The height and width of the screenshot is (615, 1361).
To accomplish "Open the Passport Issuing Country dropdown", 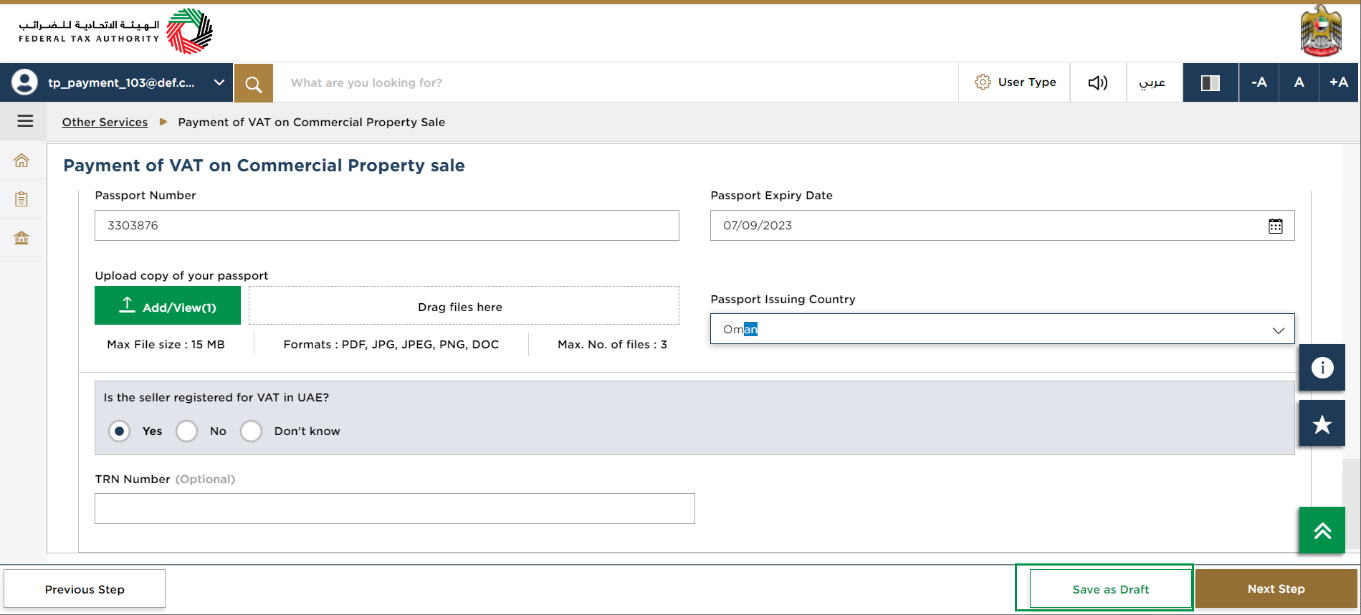I will (x=1002, y=329).
